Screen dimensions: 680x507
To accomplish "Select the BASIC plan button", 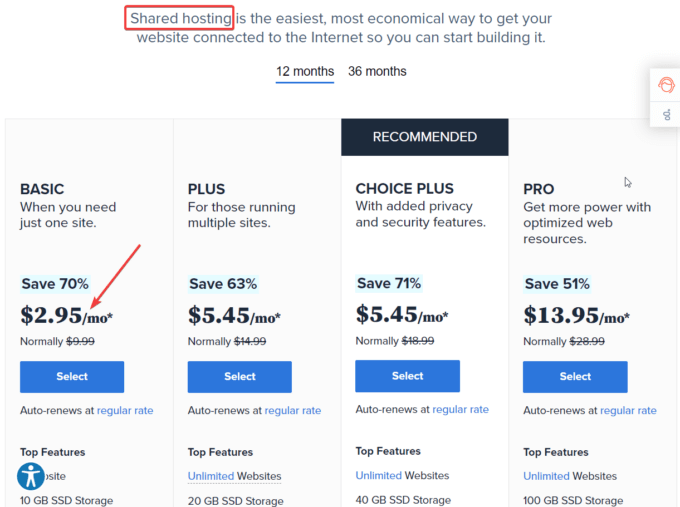I will tap(72, 377).
